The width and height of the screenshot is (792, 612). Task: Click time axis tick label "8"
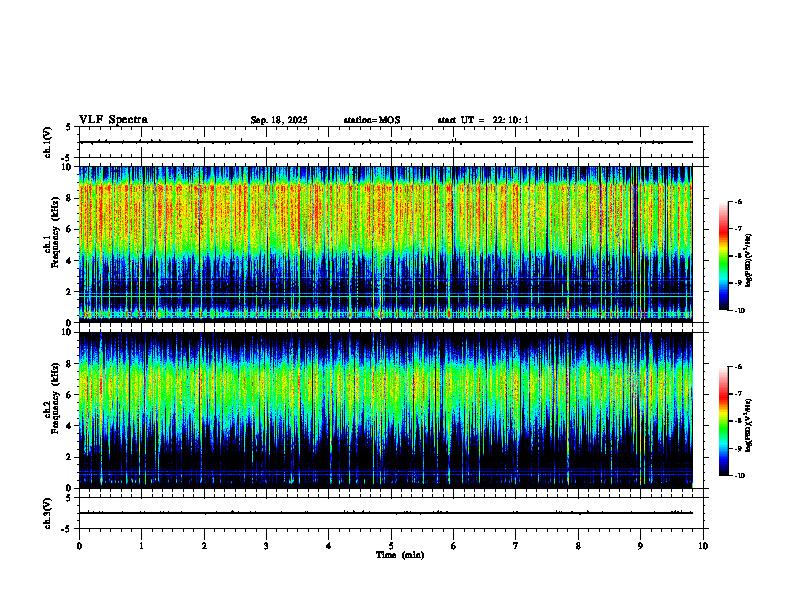578,546
